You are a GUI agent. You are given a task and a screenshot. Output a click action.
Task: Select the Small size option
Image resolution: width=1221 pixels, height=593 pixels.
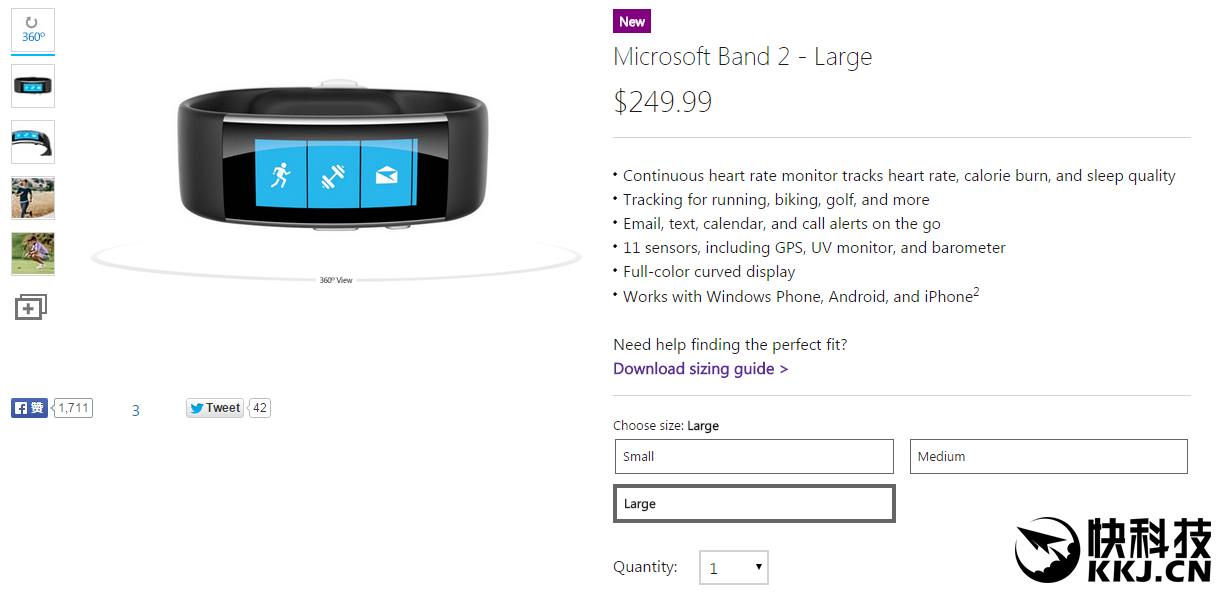[x=754, y=456]
